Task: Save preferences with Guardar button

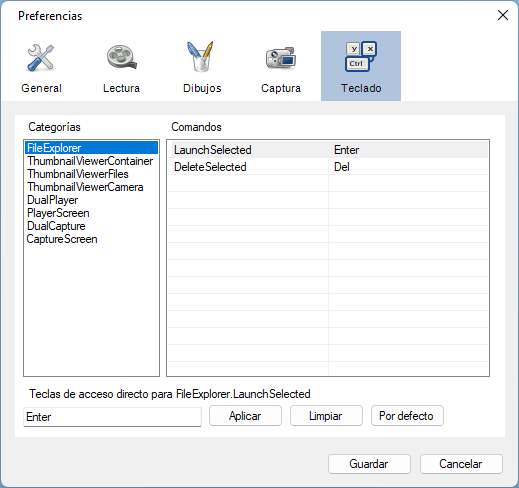Action: pos(369,464)
